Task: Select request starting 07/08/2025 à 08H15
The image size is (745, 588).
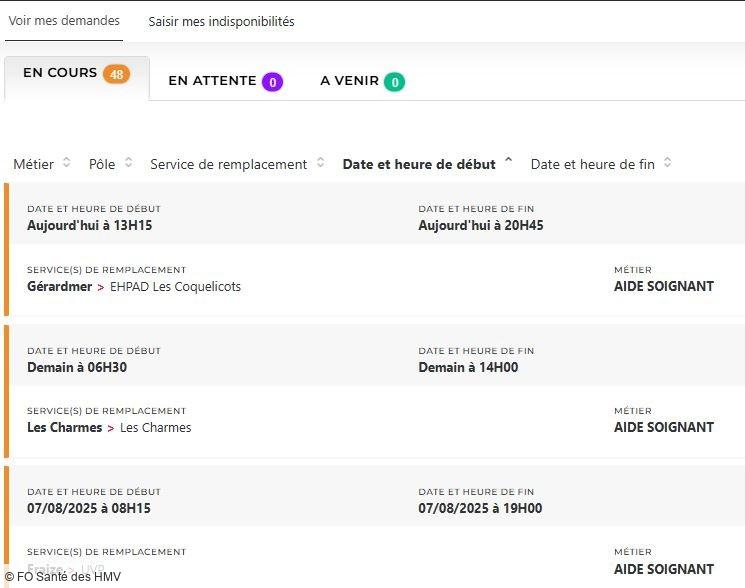Action: click(89, 508)
